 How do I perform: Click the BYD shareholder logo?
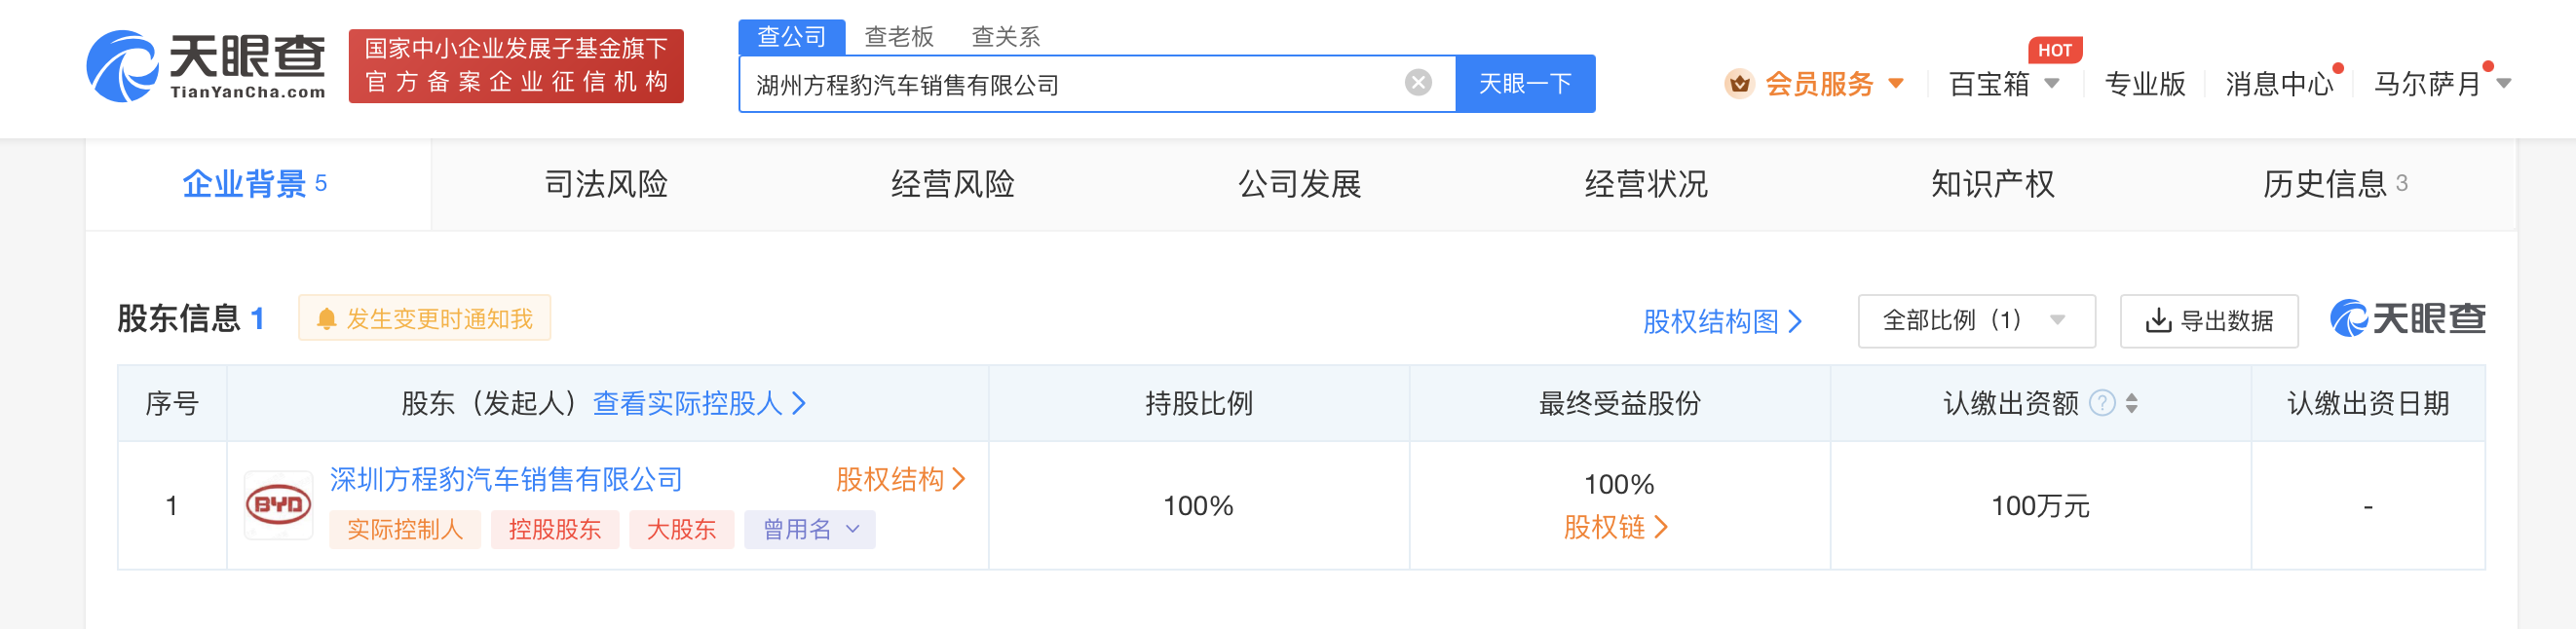pos(279,505)
